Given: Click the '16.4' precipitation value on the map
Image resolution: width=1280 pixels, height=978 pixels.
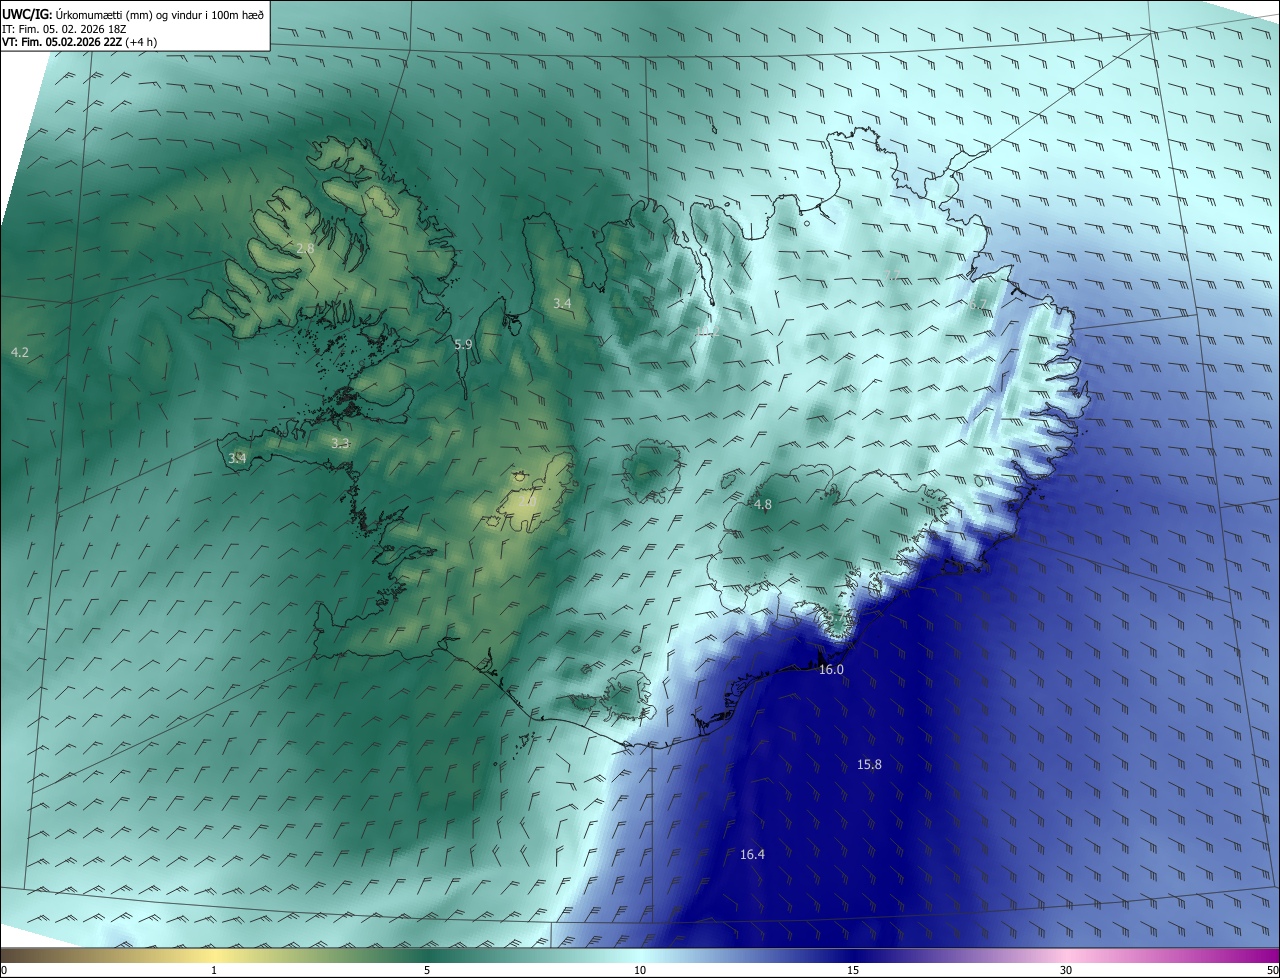Looking at the screenshot, I should coord(752,854).
